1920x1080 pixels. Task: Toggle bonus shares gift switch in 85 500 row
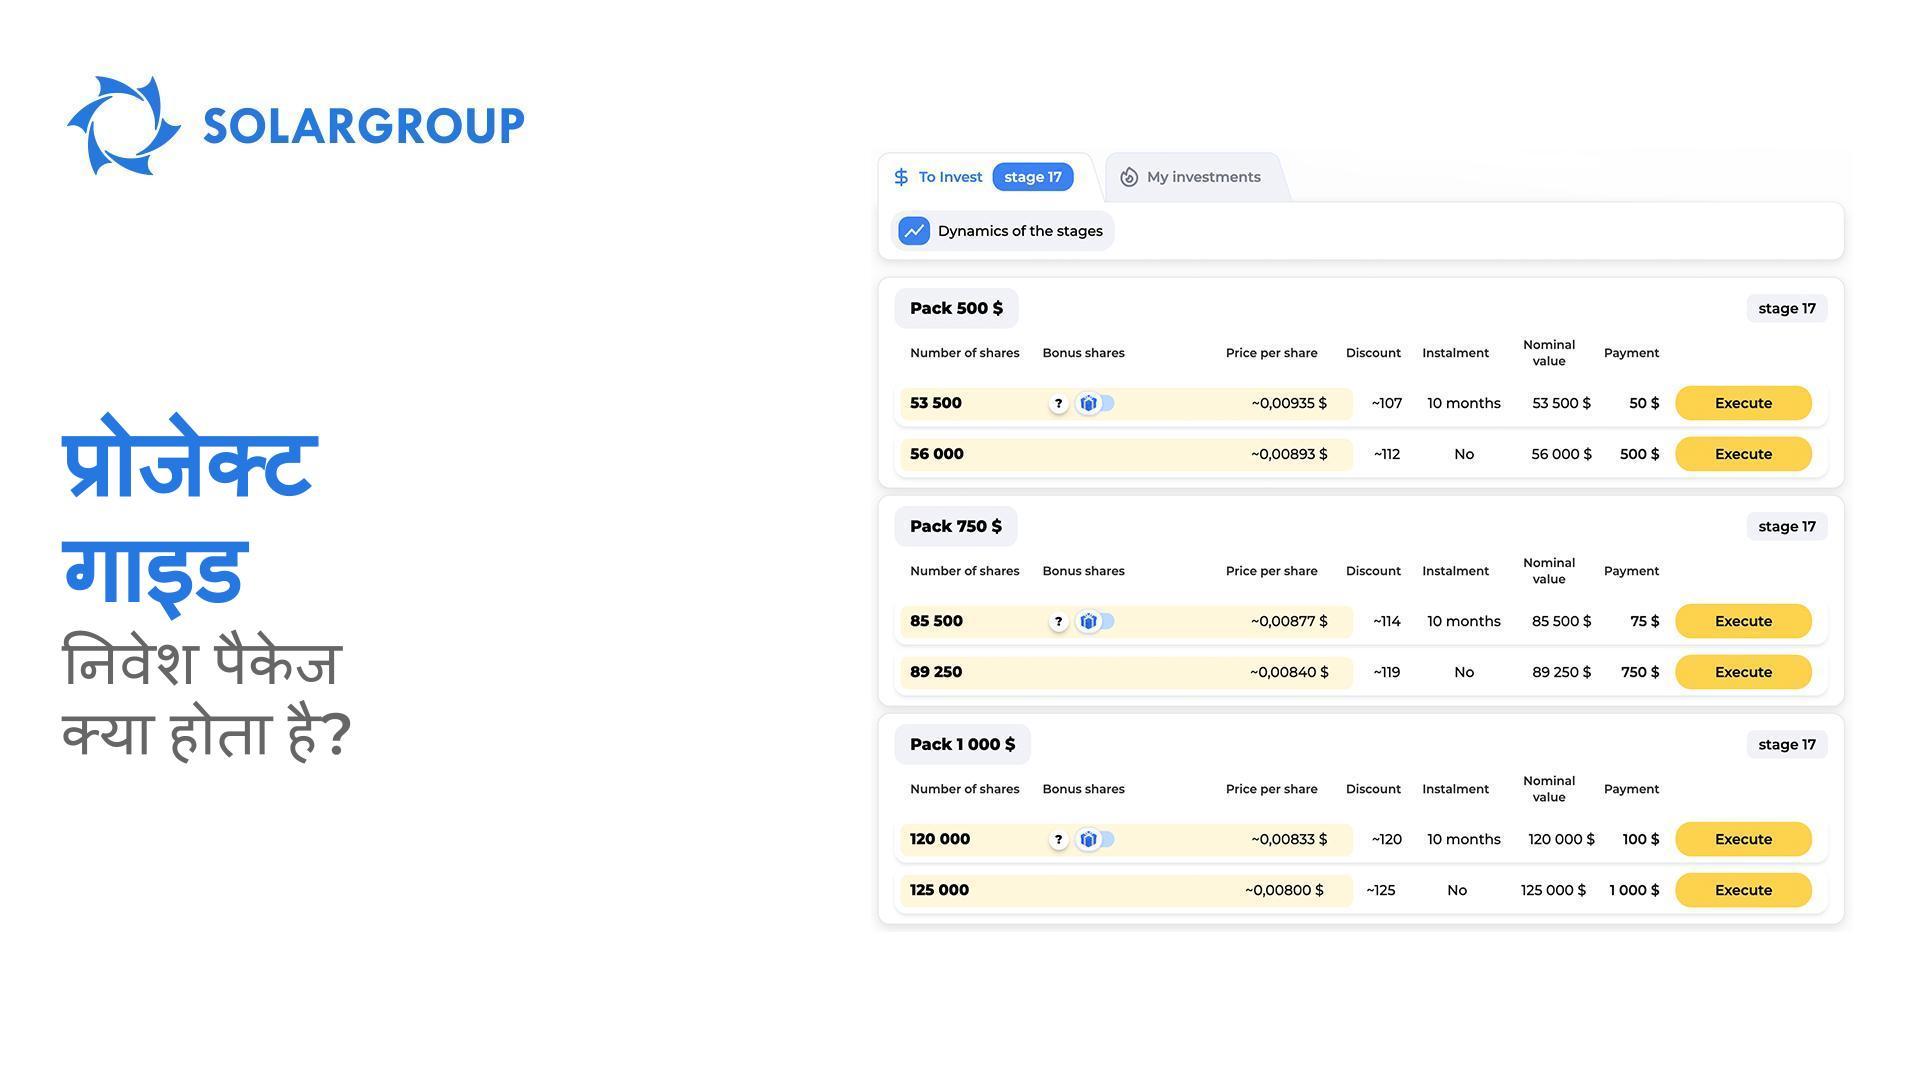(1096, 621)
